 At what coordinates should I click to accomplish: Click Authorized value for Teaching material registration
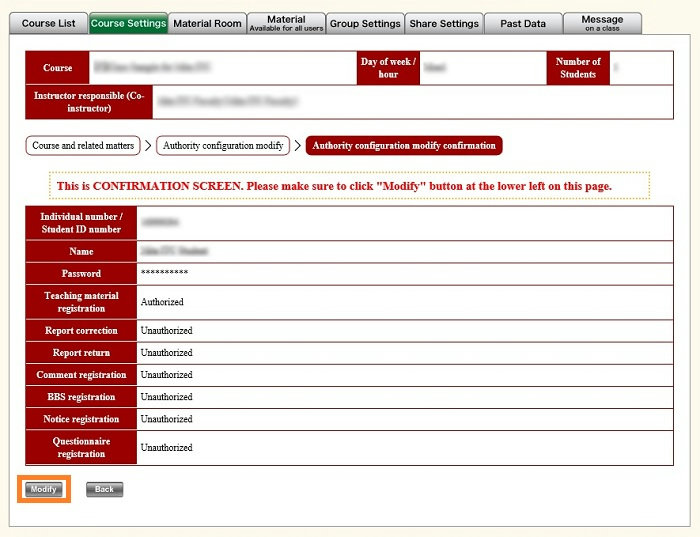pos(162,302)
